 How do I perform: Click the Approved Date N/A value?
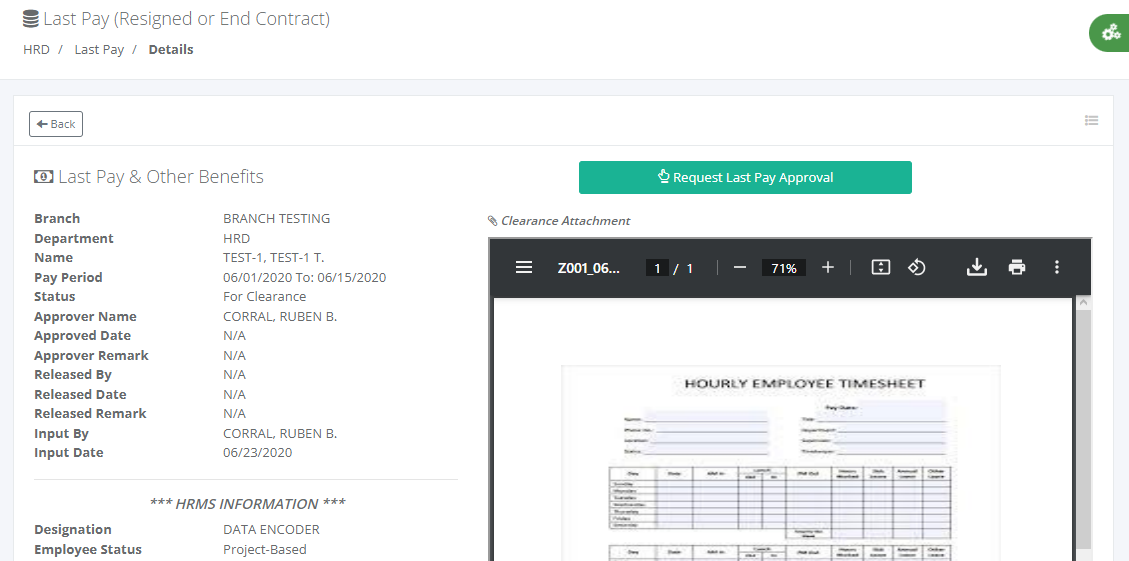234,336
